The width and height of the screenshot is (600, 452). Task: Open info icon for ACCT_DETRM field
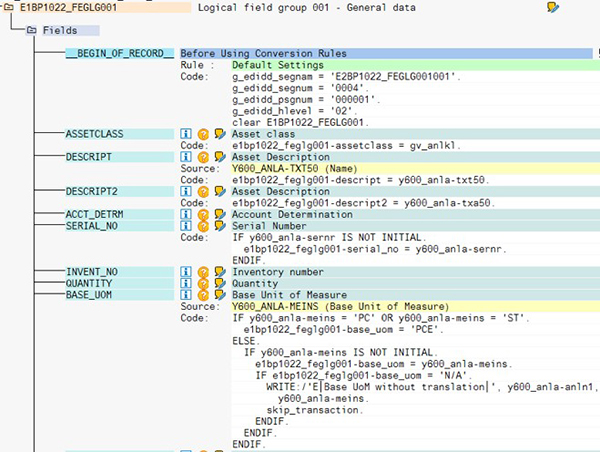[x=186, y=214]
